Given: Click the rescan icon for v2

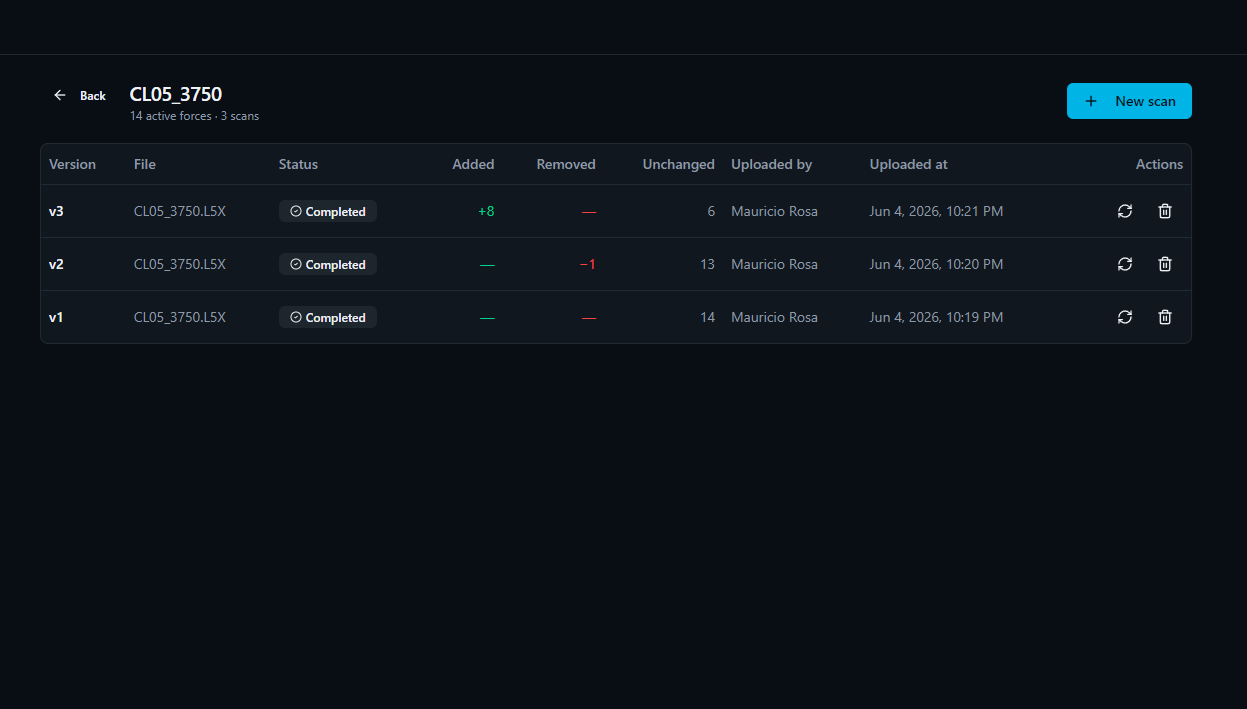Looking at the screenshot, I should [1125, 264].
